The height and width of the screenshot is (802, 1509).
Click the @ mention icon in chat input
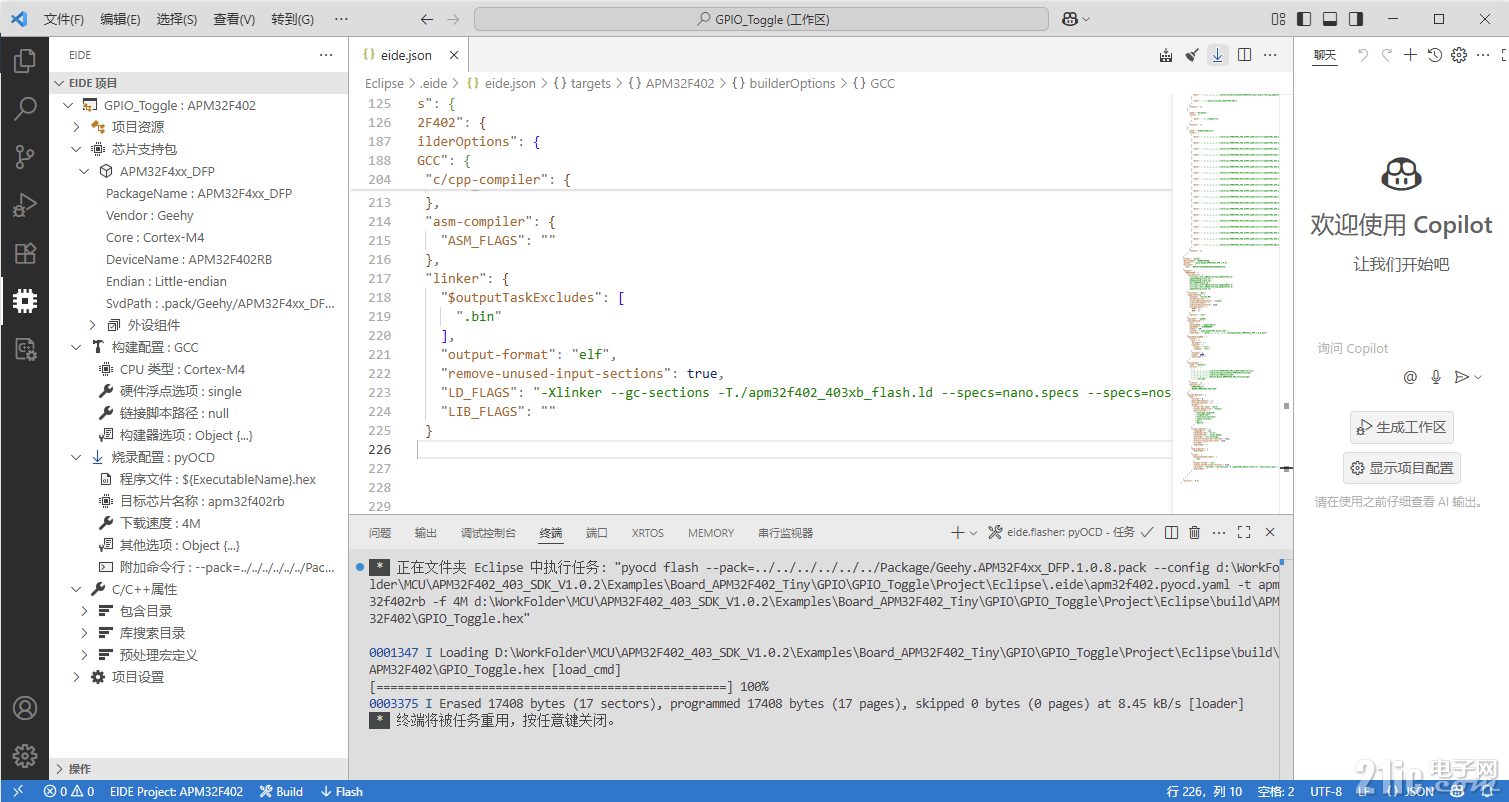1410,377
